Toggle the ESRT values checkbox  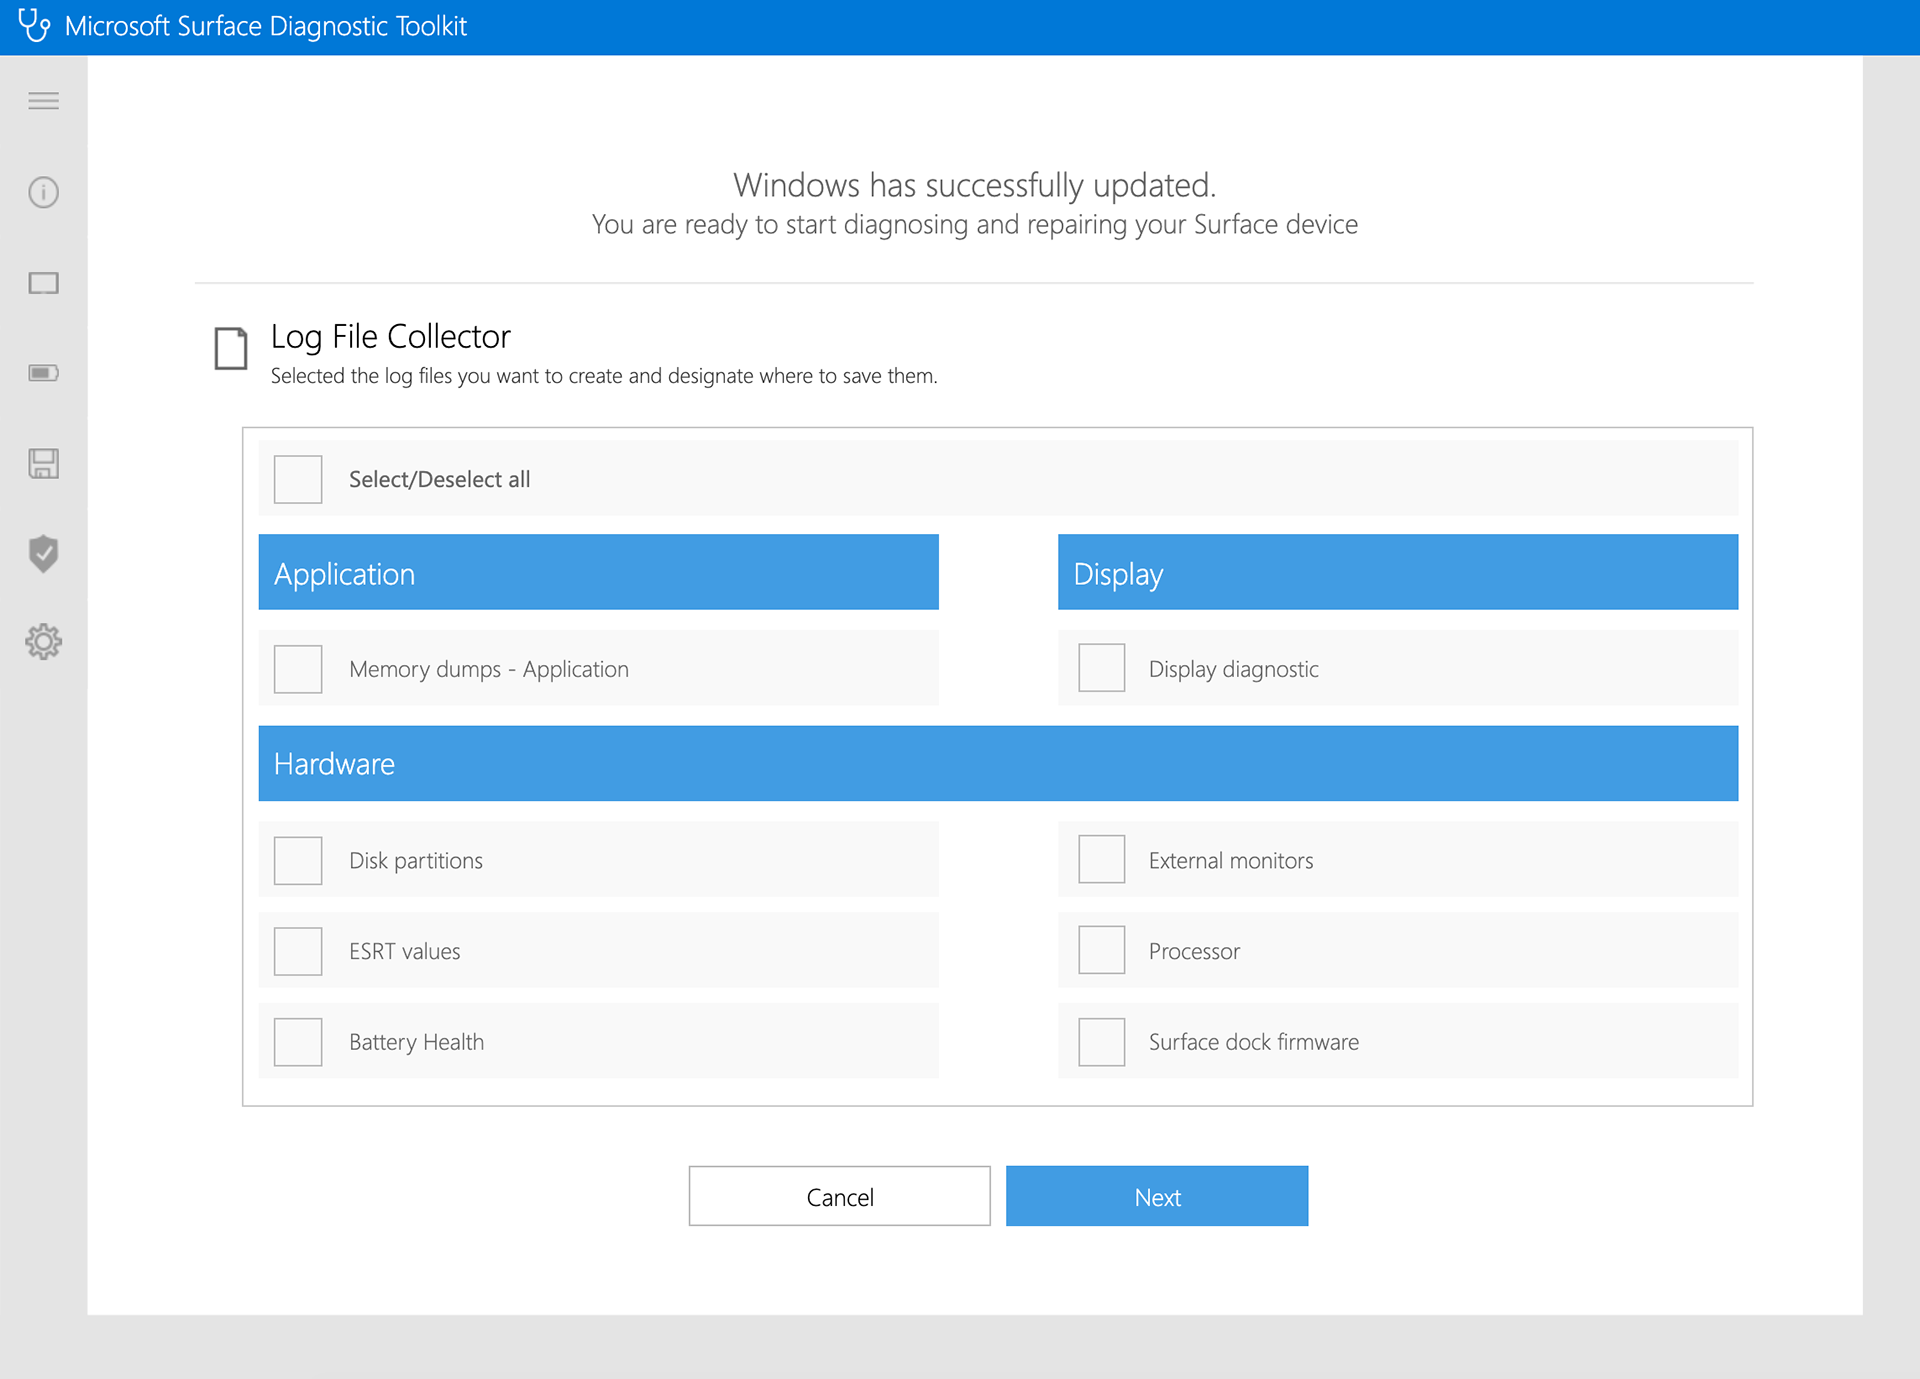pos(298,951)
